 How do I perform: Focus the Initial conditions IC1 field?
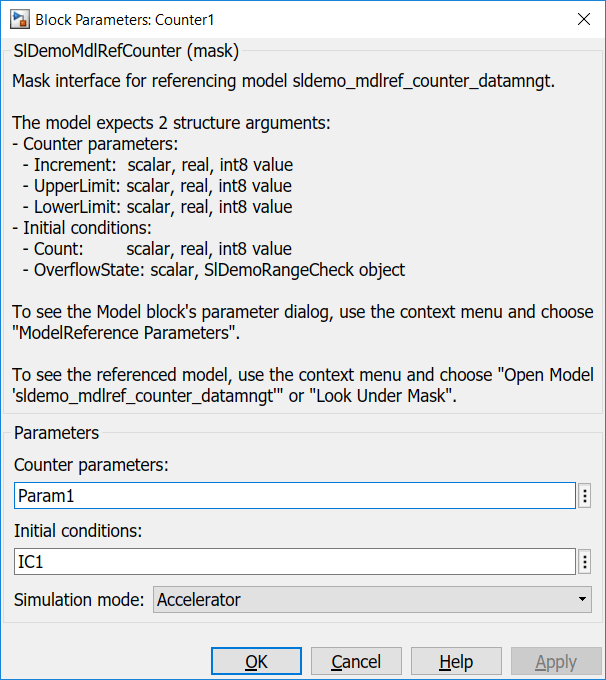294,562
